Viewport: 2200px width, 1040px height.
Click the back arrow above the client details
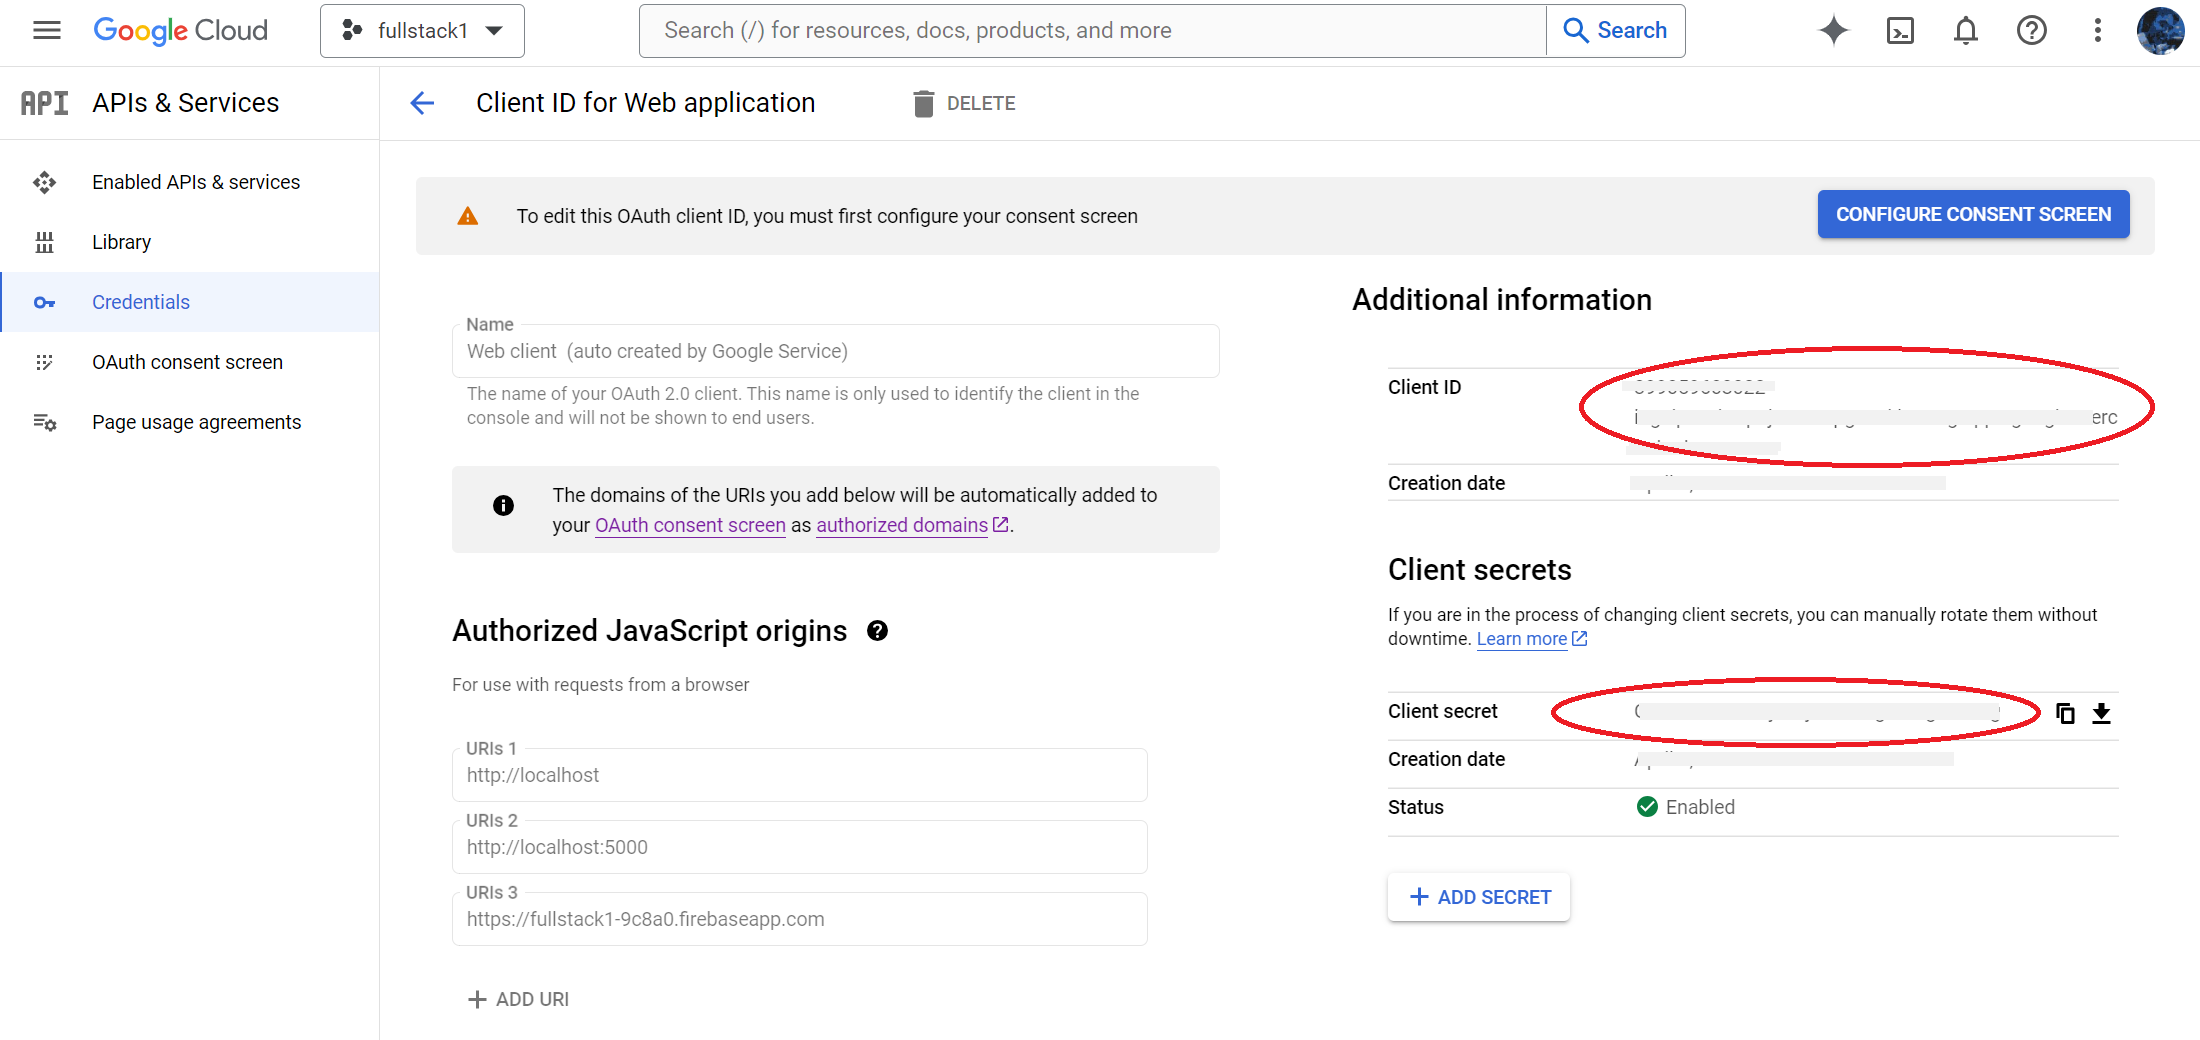(x=422, y=103)
